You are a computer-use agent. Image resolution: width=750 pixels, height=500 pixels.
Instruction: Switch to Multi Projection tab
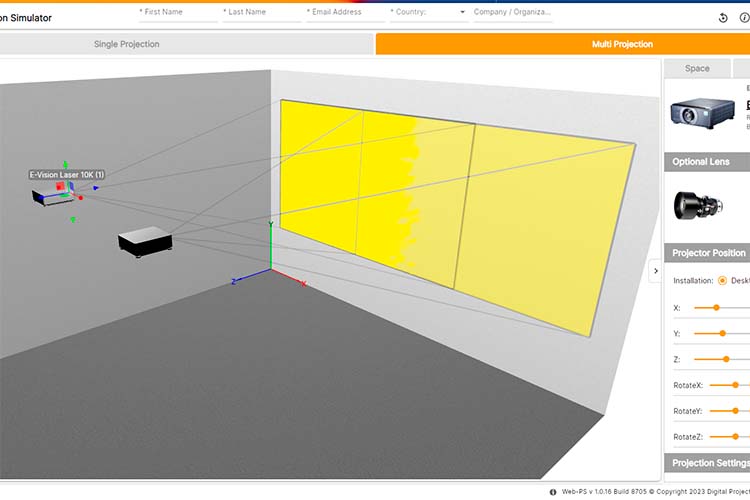click(x=563, y=44)
